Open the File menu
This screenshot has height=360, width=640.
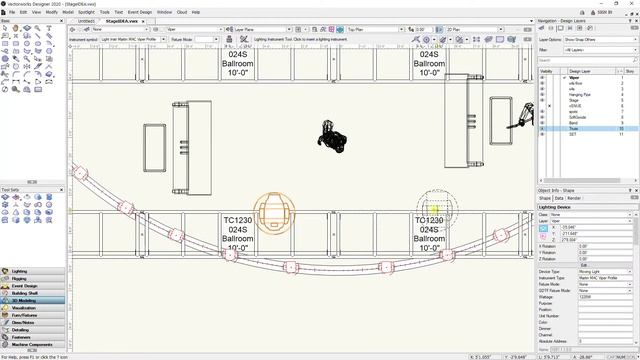coord(12,12)
